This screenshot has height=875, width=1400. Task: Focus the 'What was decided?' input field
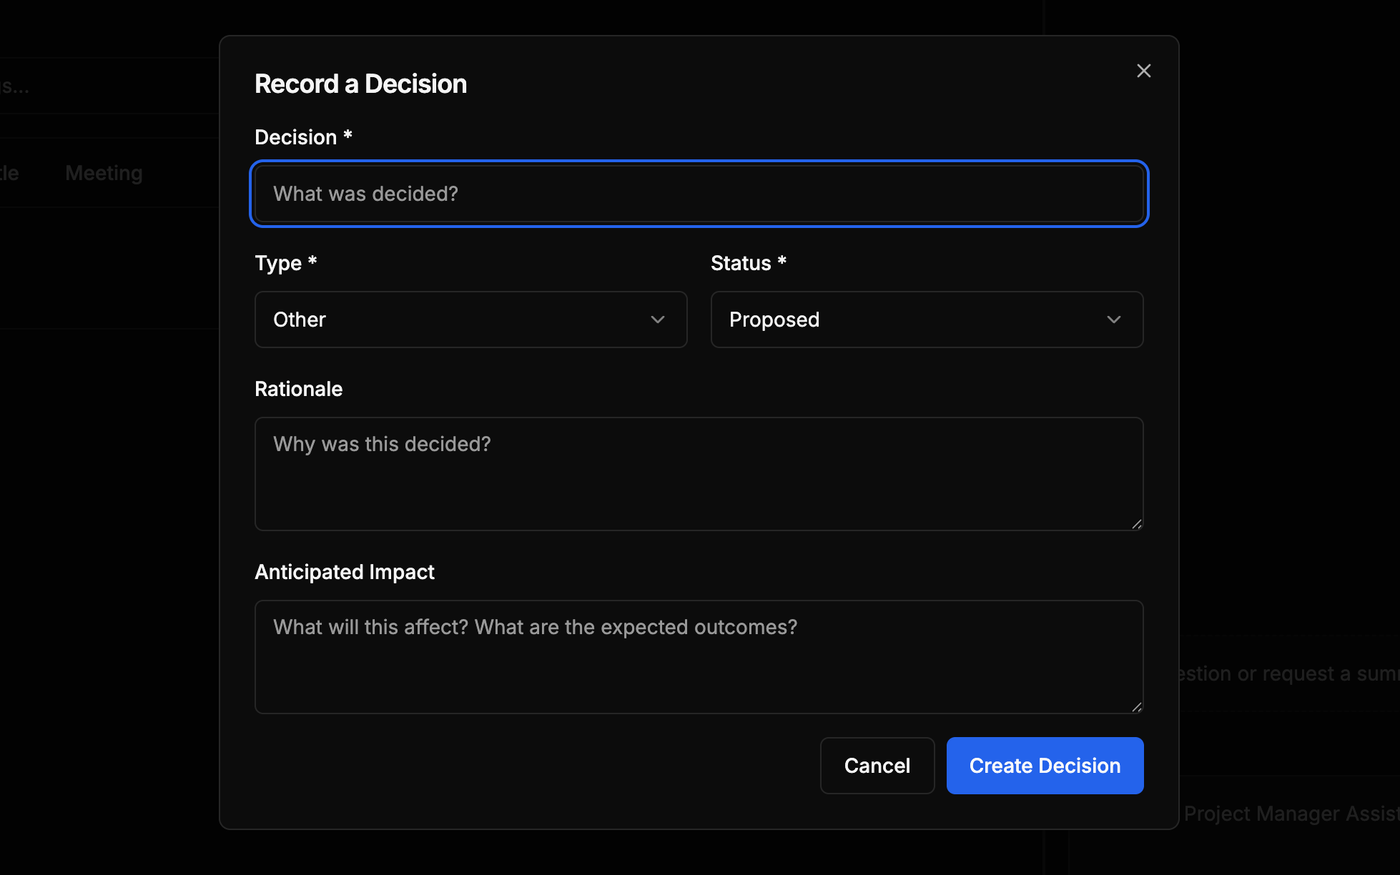coord(699,194)
